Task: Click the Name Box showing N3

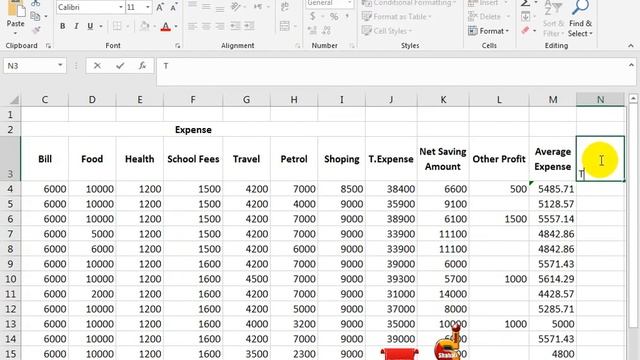Action: pyautogui.click(x=29, y=66)
